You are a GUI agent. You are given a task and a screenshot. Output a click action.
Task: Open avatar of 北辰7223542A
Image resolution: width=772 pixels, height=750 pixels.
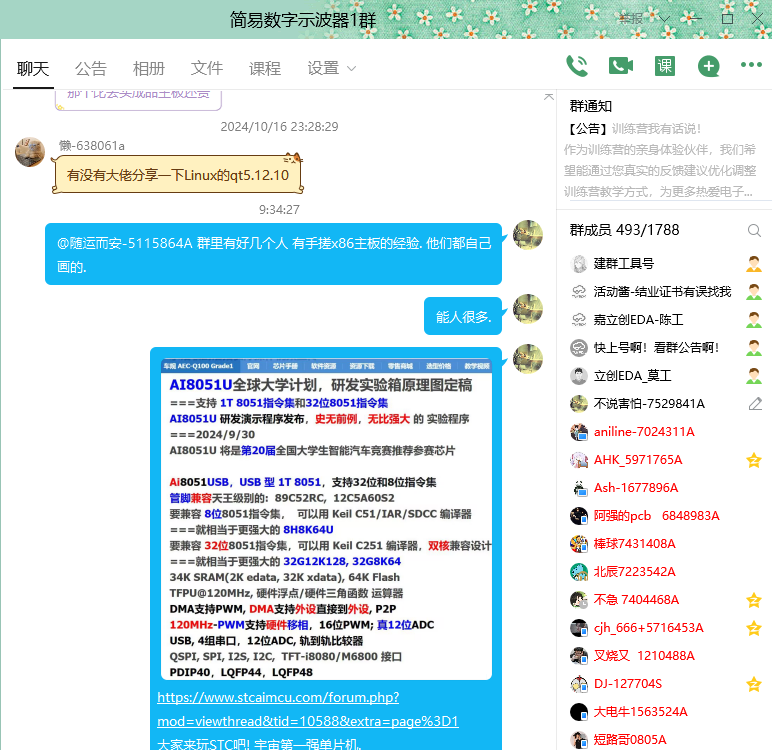point(579,572)
